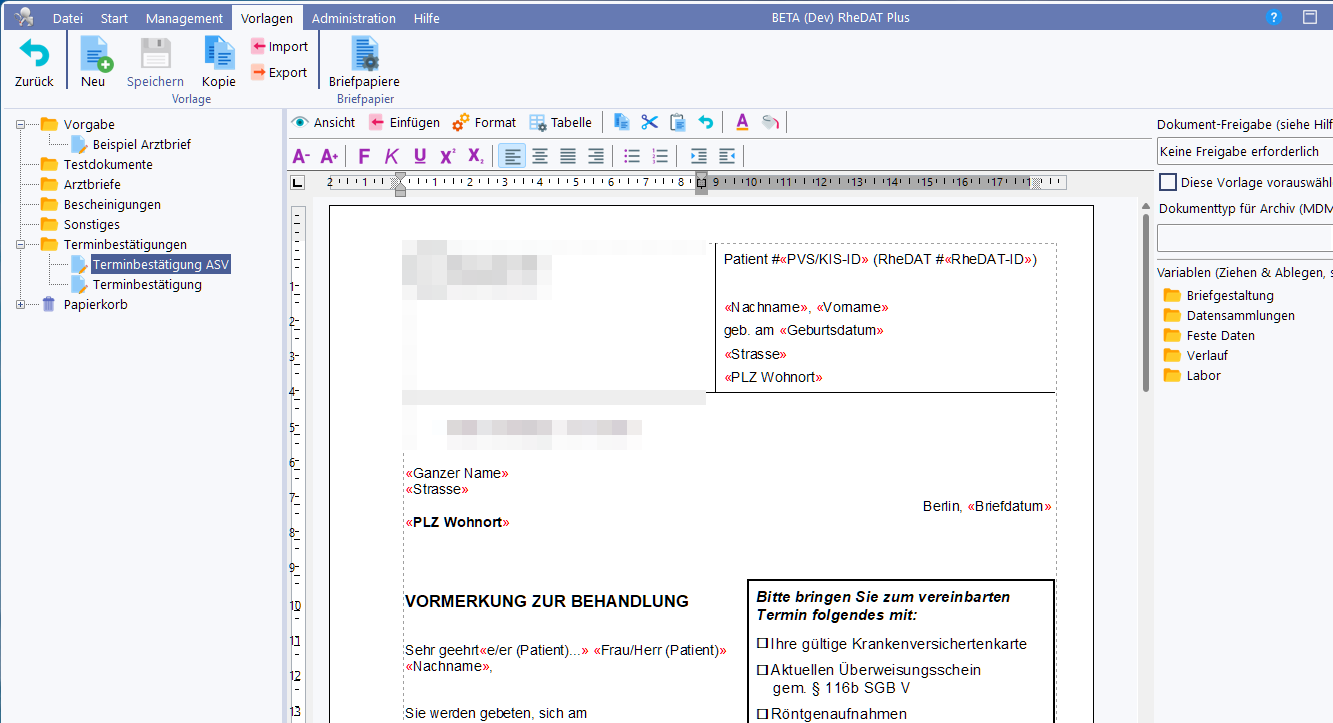Toggle underline formatting
Screen dimensions: 1333x723
click(419, 156)
